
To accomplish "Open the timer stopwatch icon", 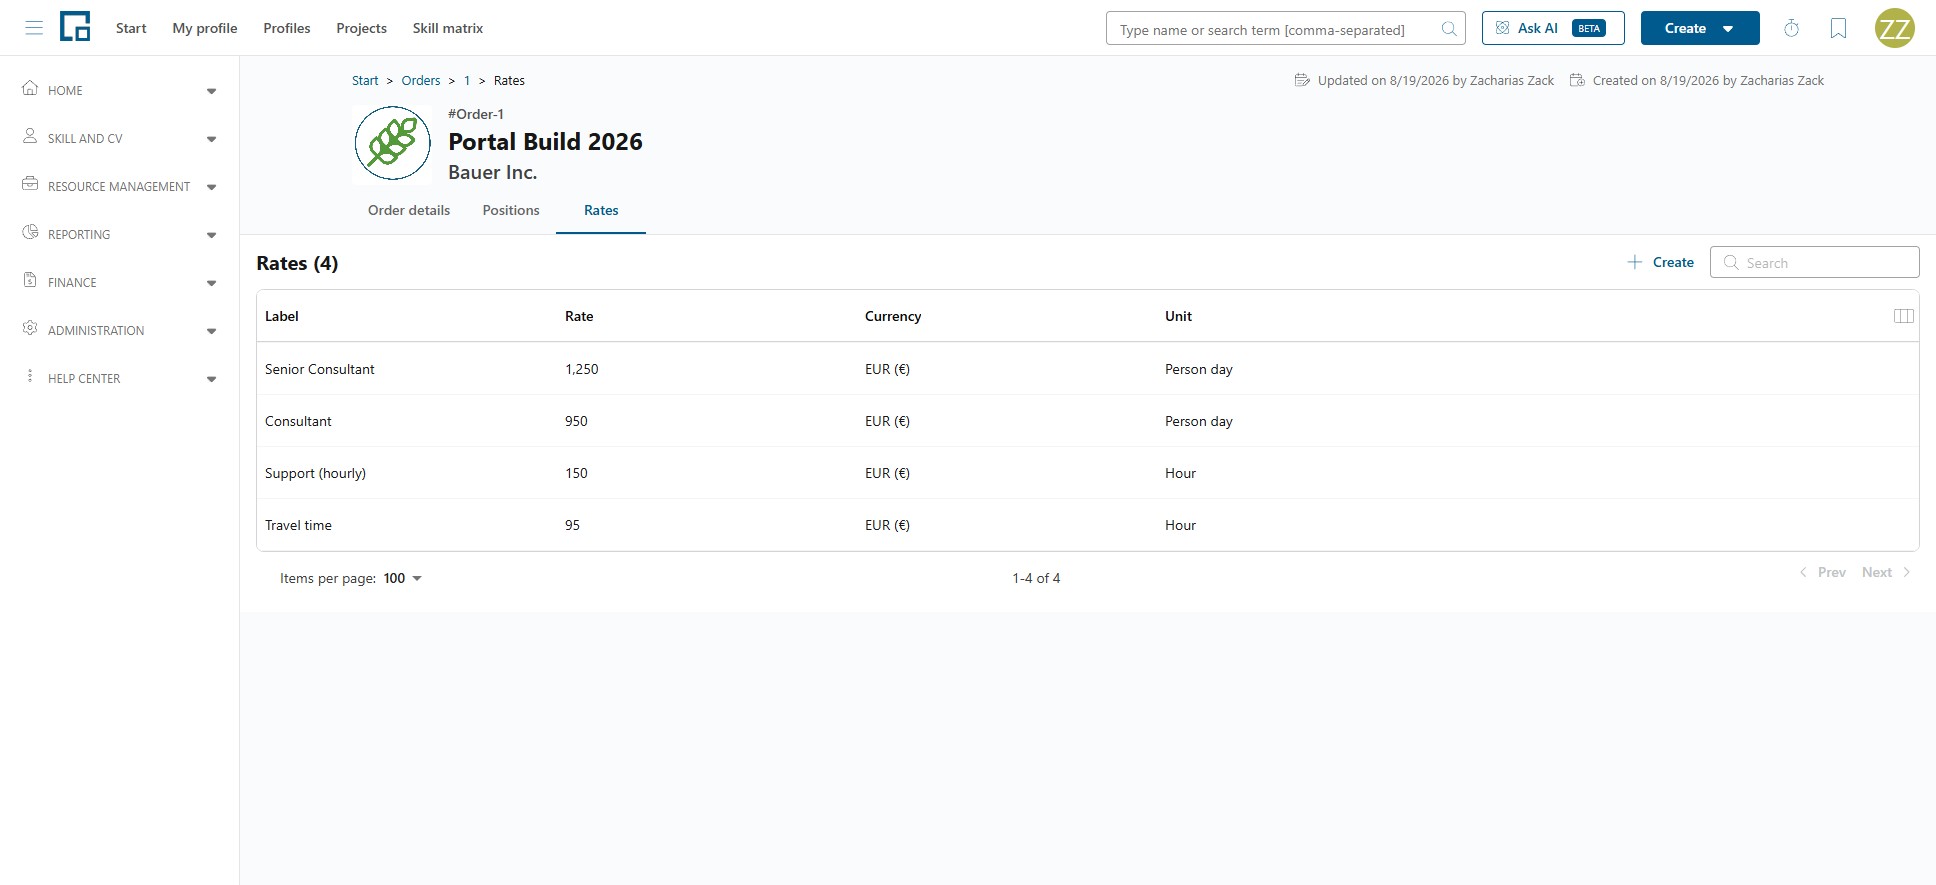I will point(1791,28).
